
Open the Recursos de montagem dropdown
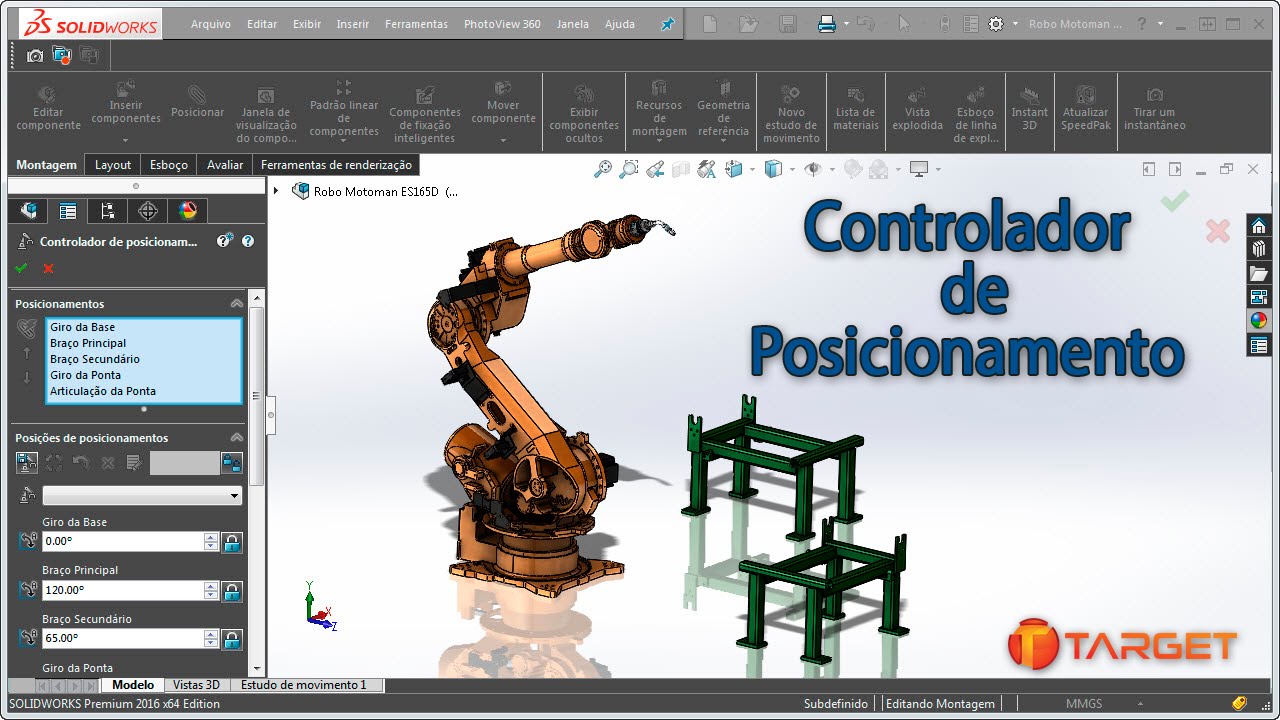point(659,142)
